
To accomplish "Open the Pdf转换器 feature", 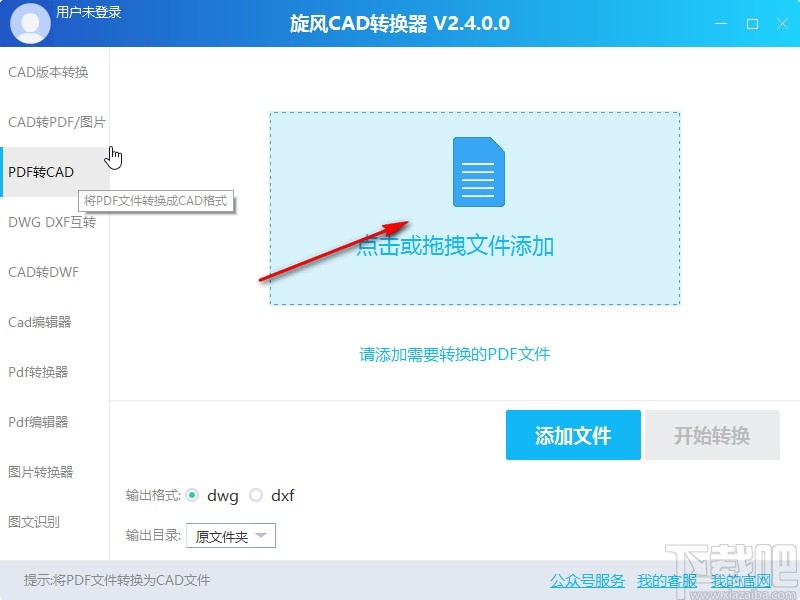I will coord(40,372).
